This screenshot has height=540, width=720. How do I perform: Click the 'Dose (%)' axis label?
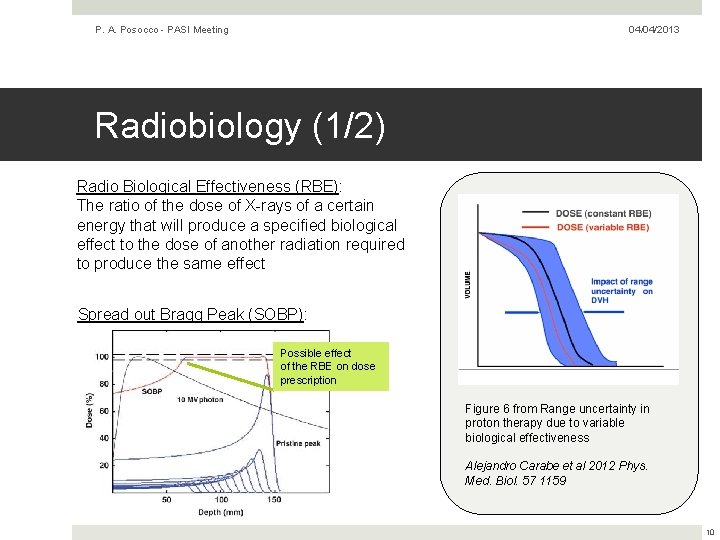[89, 411]
